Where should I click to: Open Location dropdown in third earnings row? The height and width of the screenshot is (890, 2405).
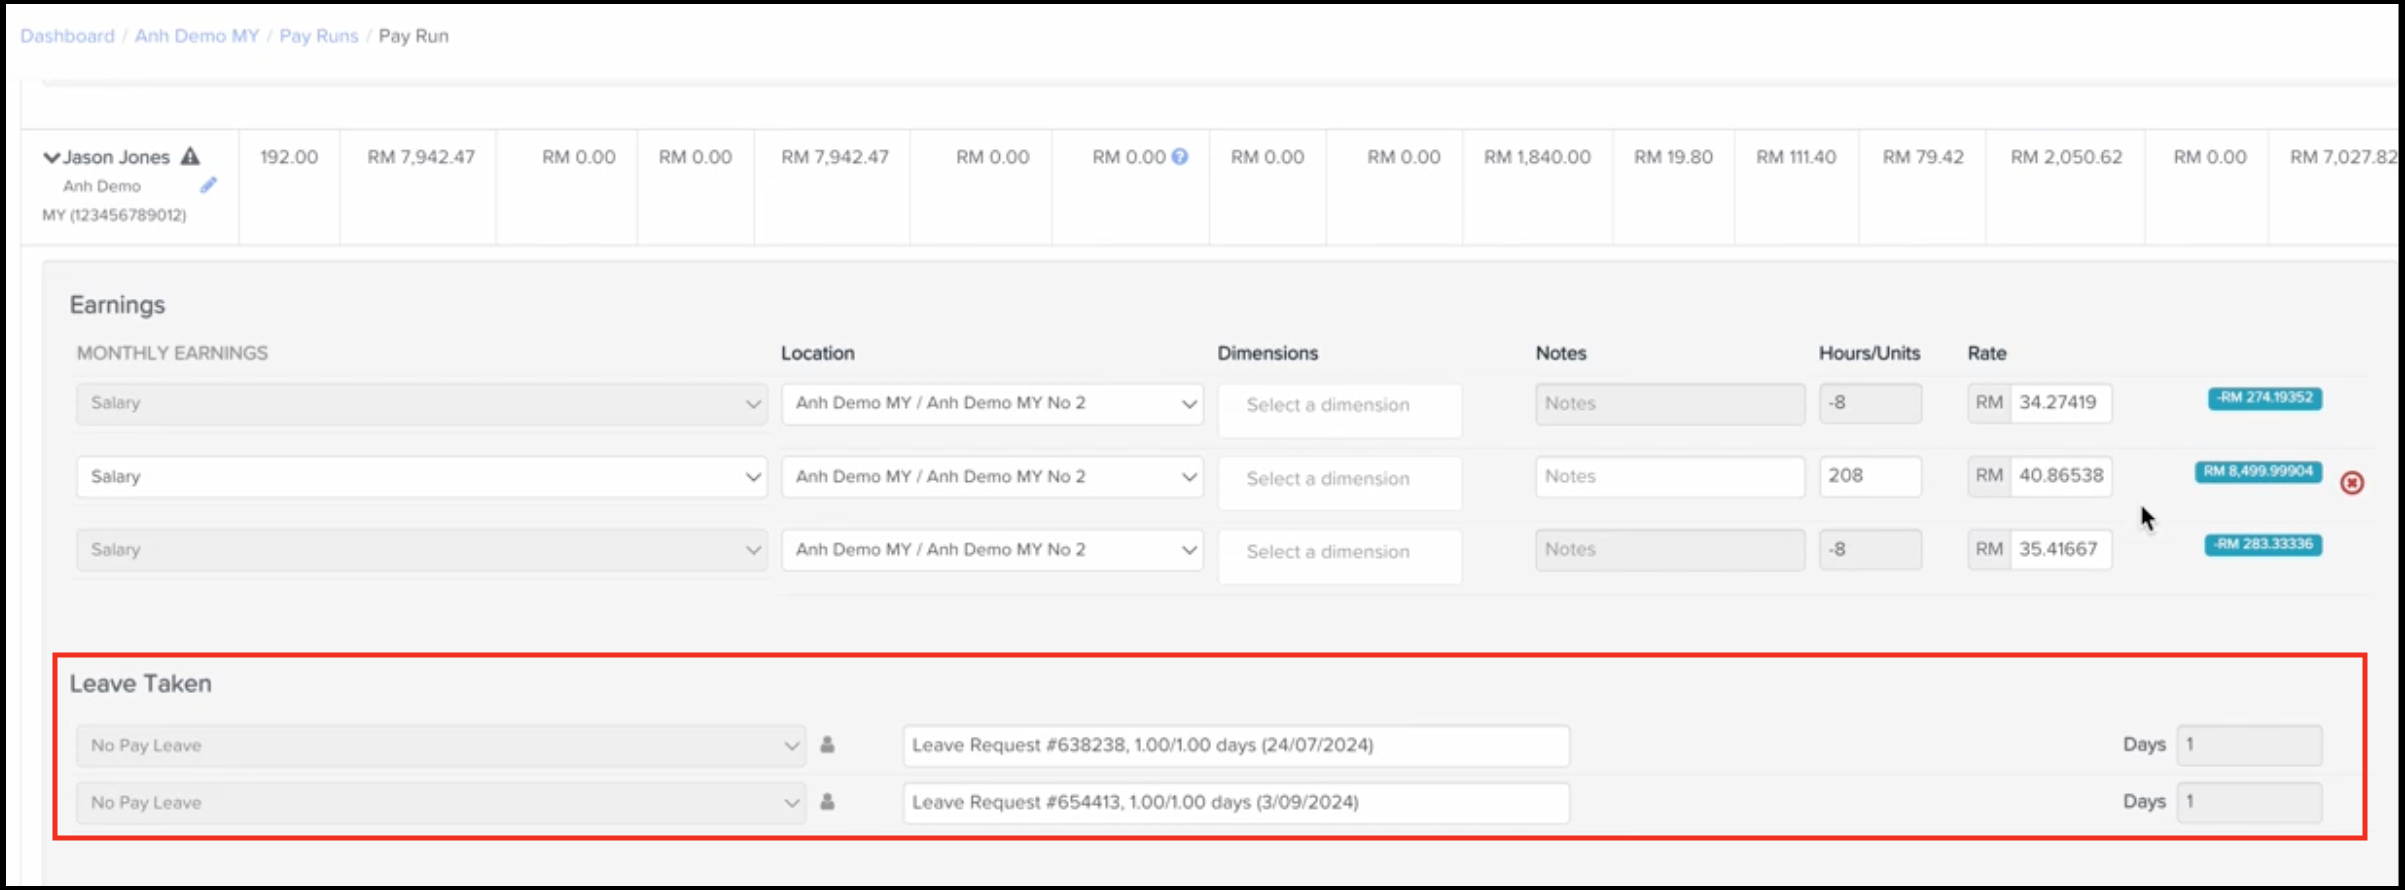[992, 550]
